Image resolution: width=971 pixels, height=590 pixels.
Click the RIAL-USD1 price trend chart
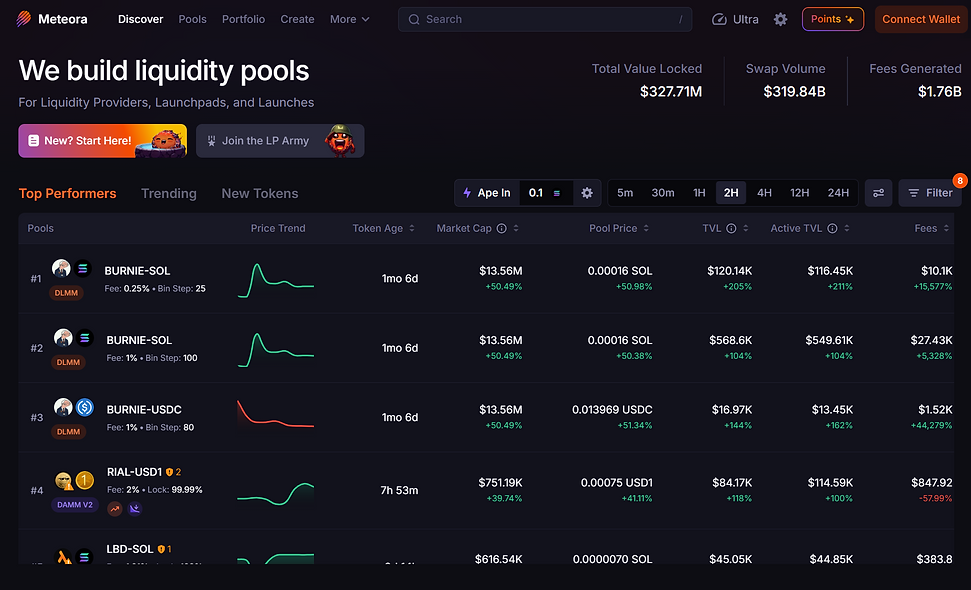tap(276, 493)
